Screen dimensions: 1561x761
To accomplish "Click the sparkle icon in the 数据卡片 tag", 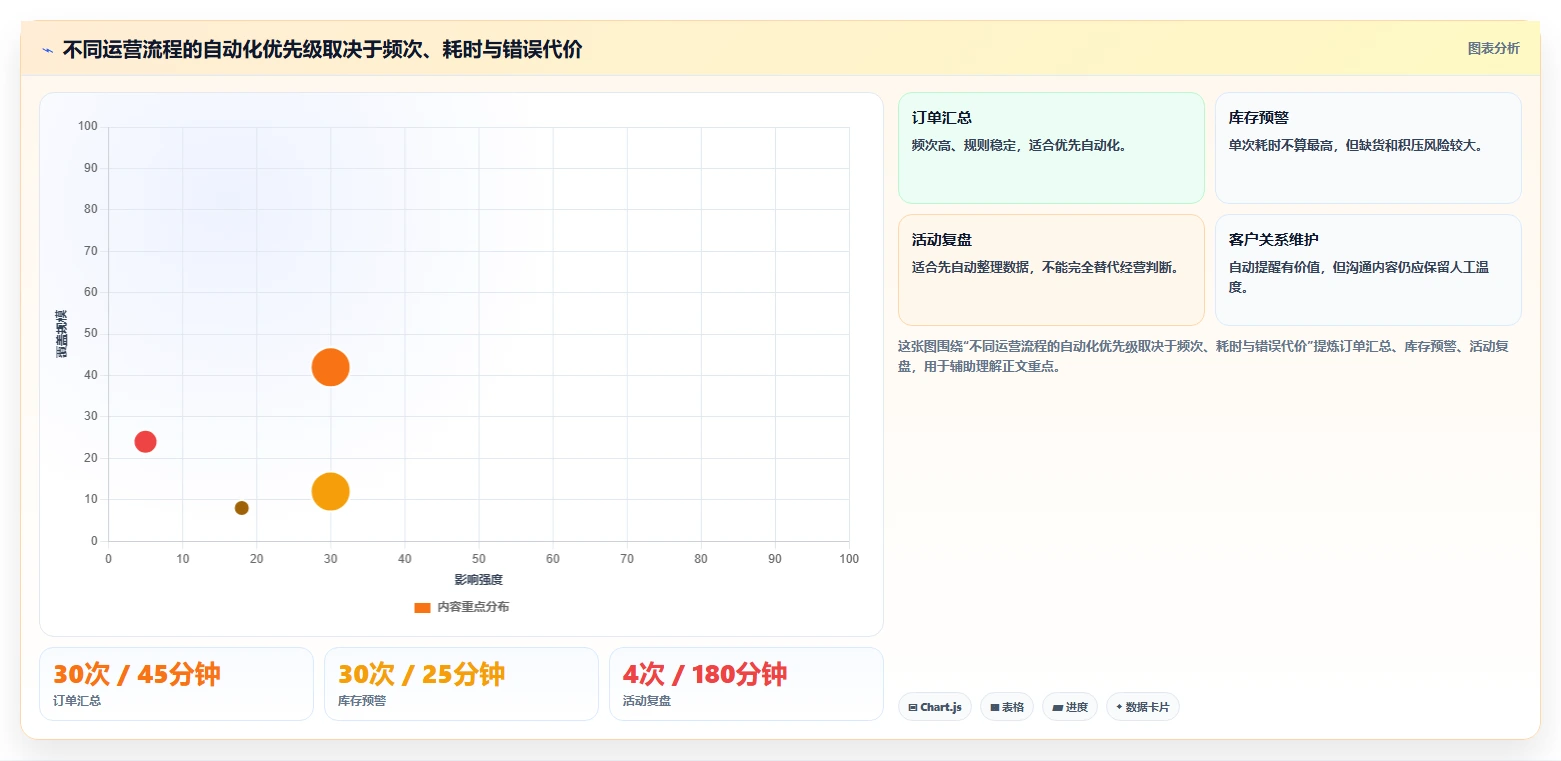I will [x=1119, y=707].
